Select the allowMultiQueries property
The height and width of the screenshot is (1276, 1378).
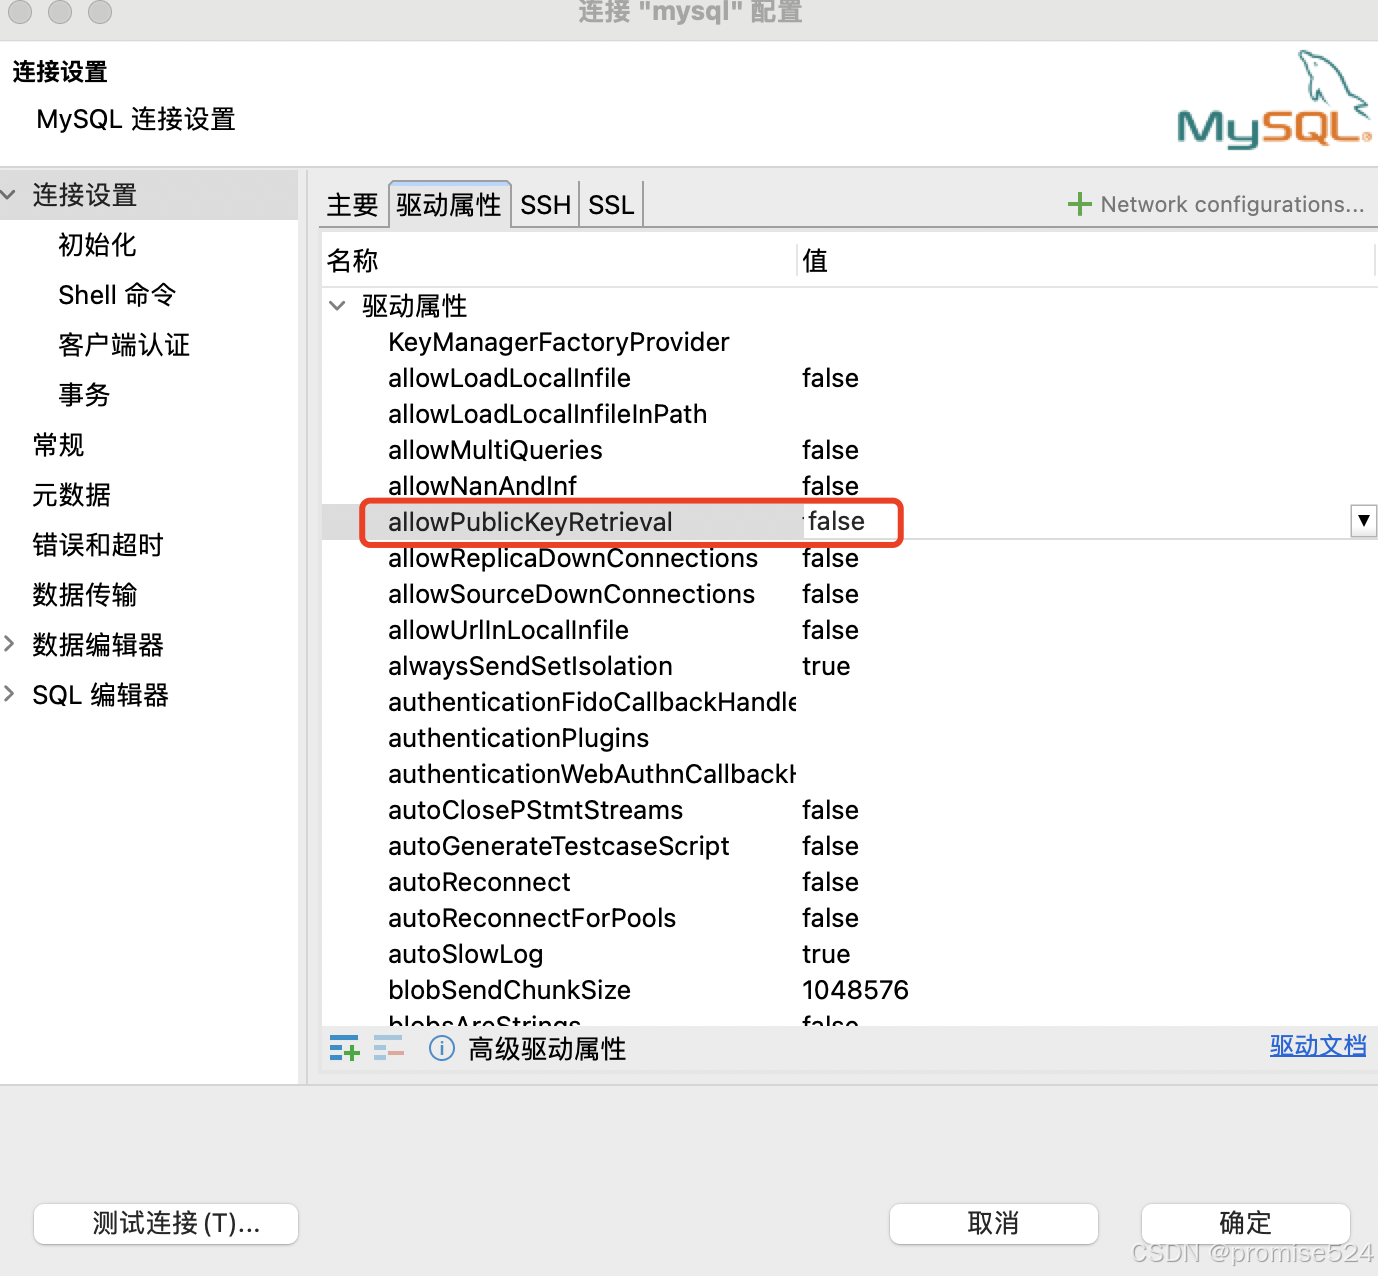(495, 450)
